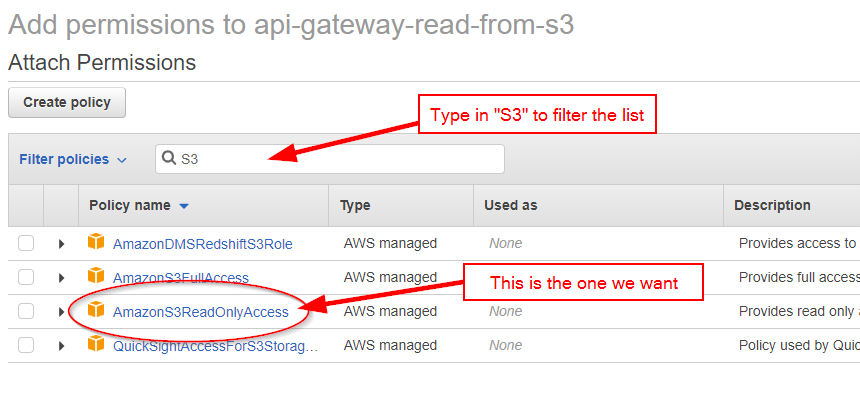Screen dimensions: 860x410
Task: Click None under Used as for QuickSightAccessForS3Storage
Action: [506, 345]
